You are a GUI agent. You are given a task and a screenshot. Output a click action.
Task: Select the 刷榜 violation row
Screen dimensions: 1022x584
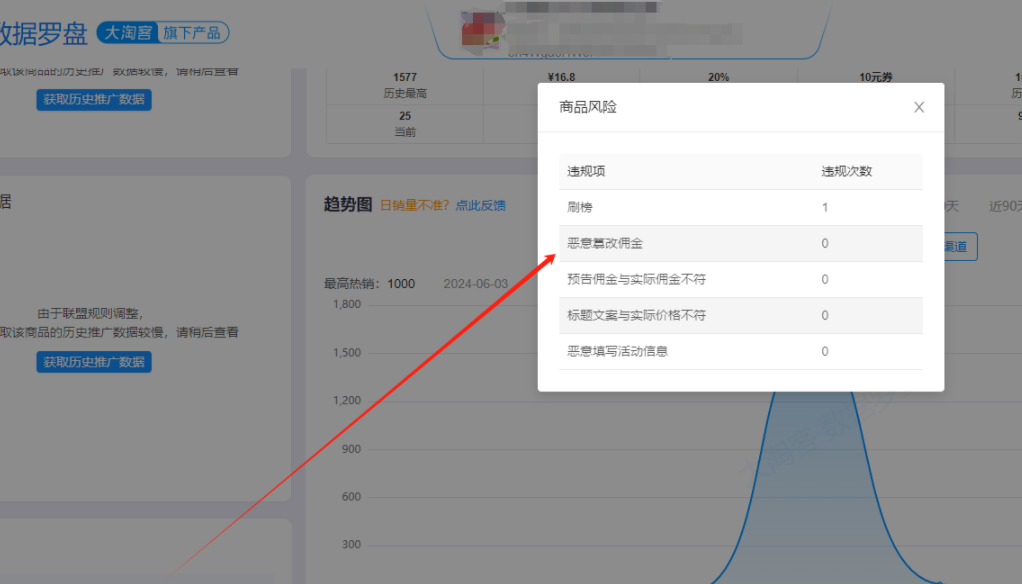pyautogui.click(x=740, y=207)
